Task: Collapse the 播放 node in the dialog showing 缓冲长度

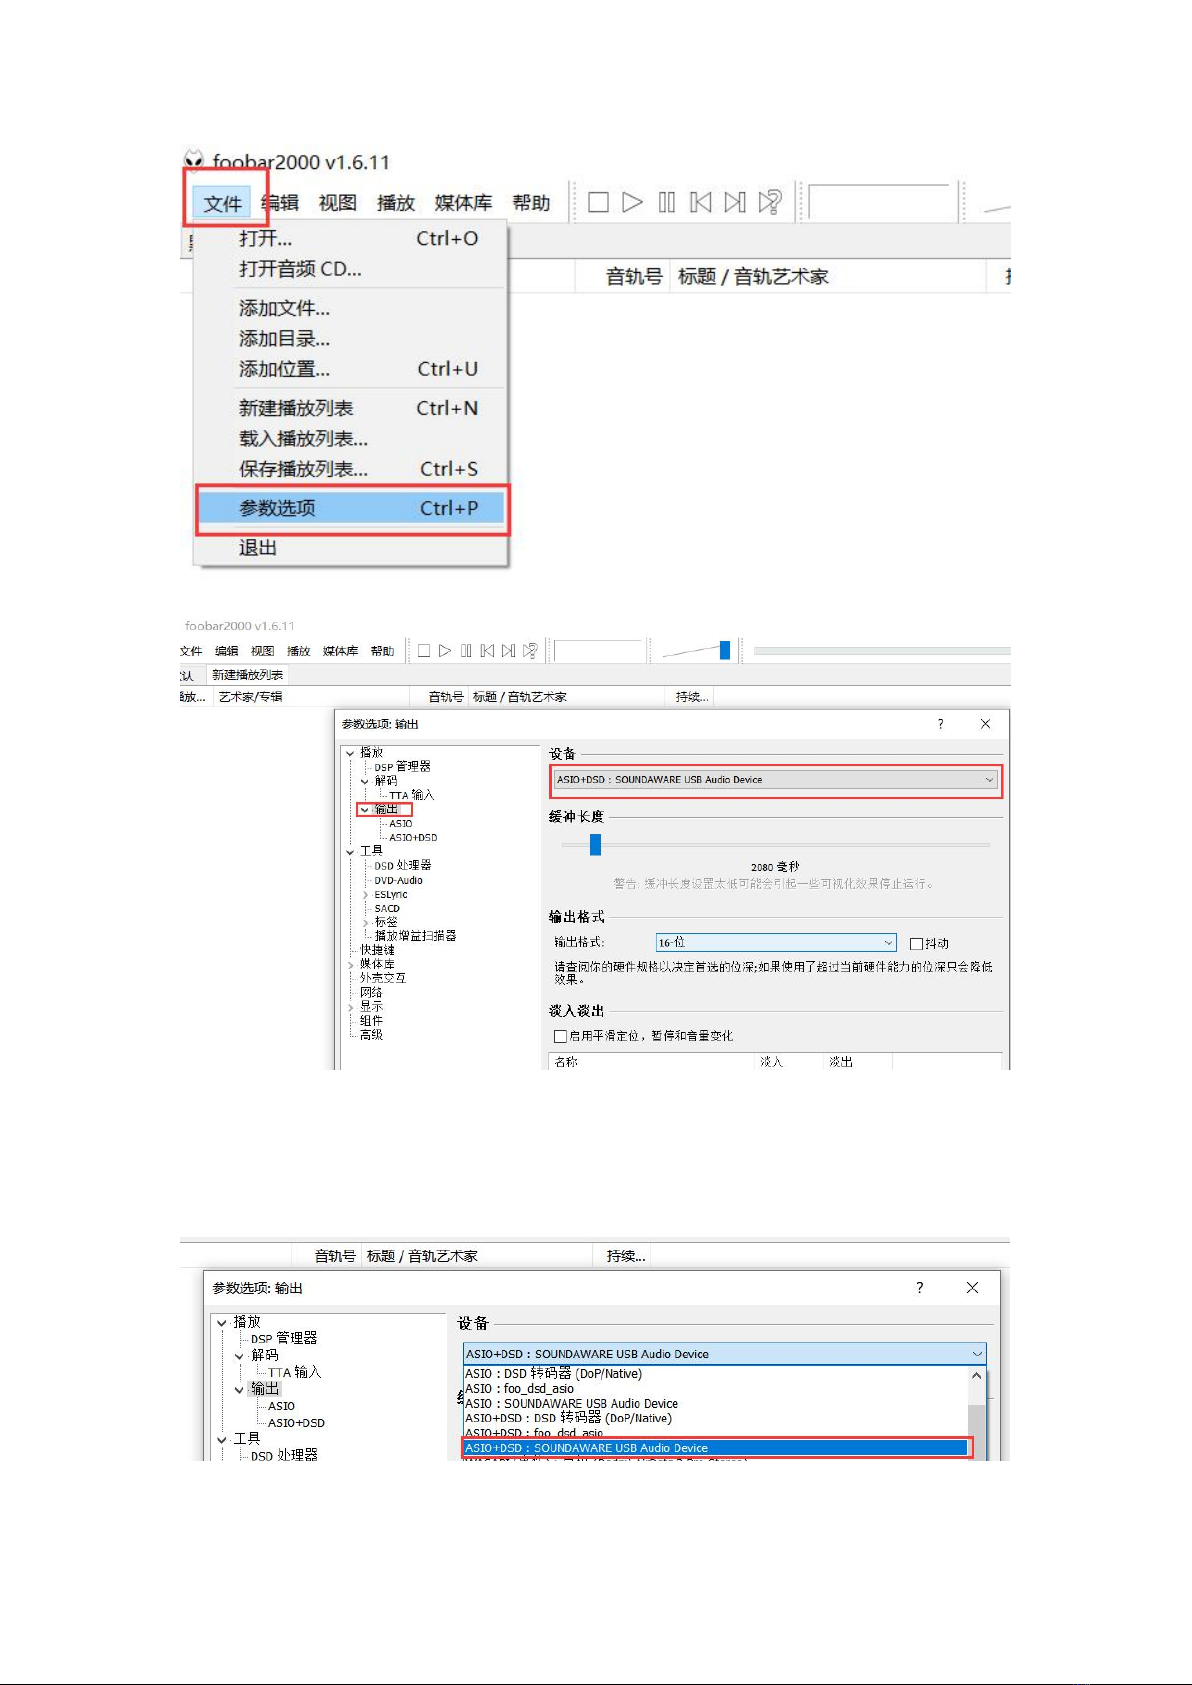Action: [x=350, y=753]
